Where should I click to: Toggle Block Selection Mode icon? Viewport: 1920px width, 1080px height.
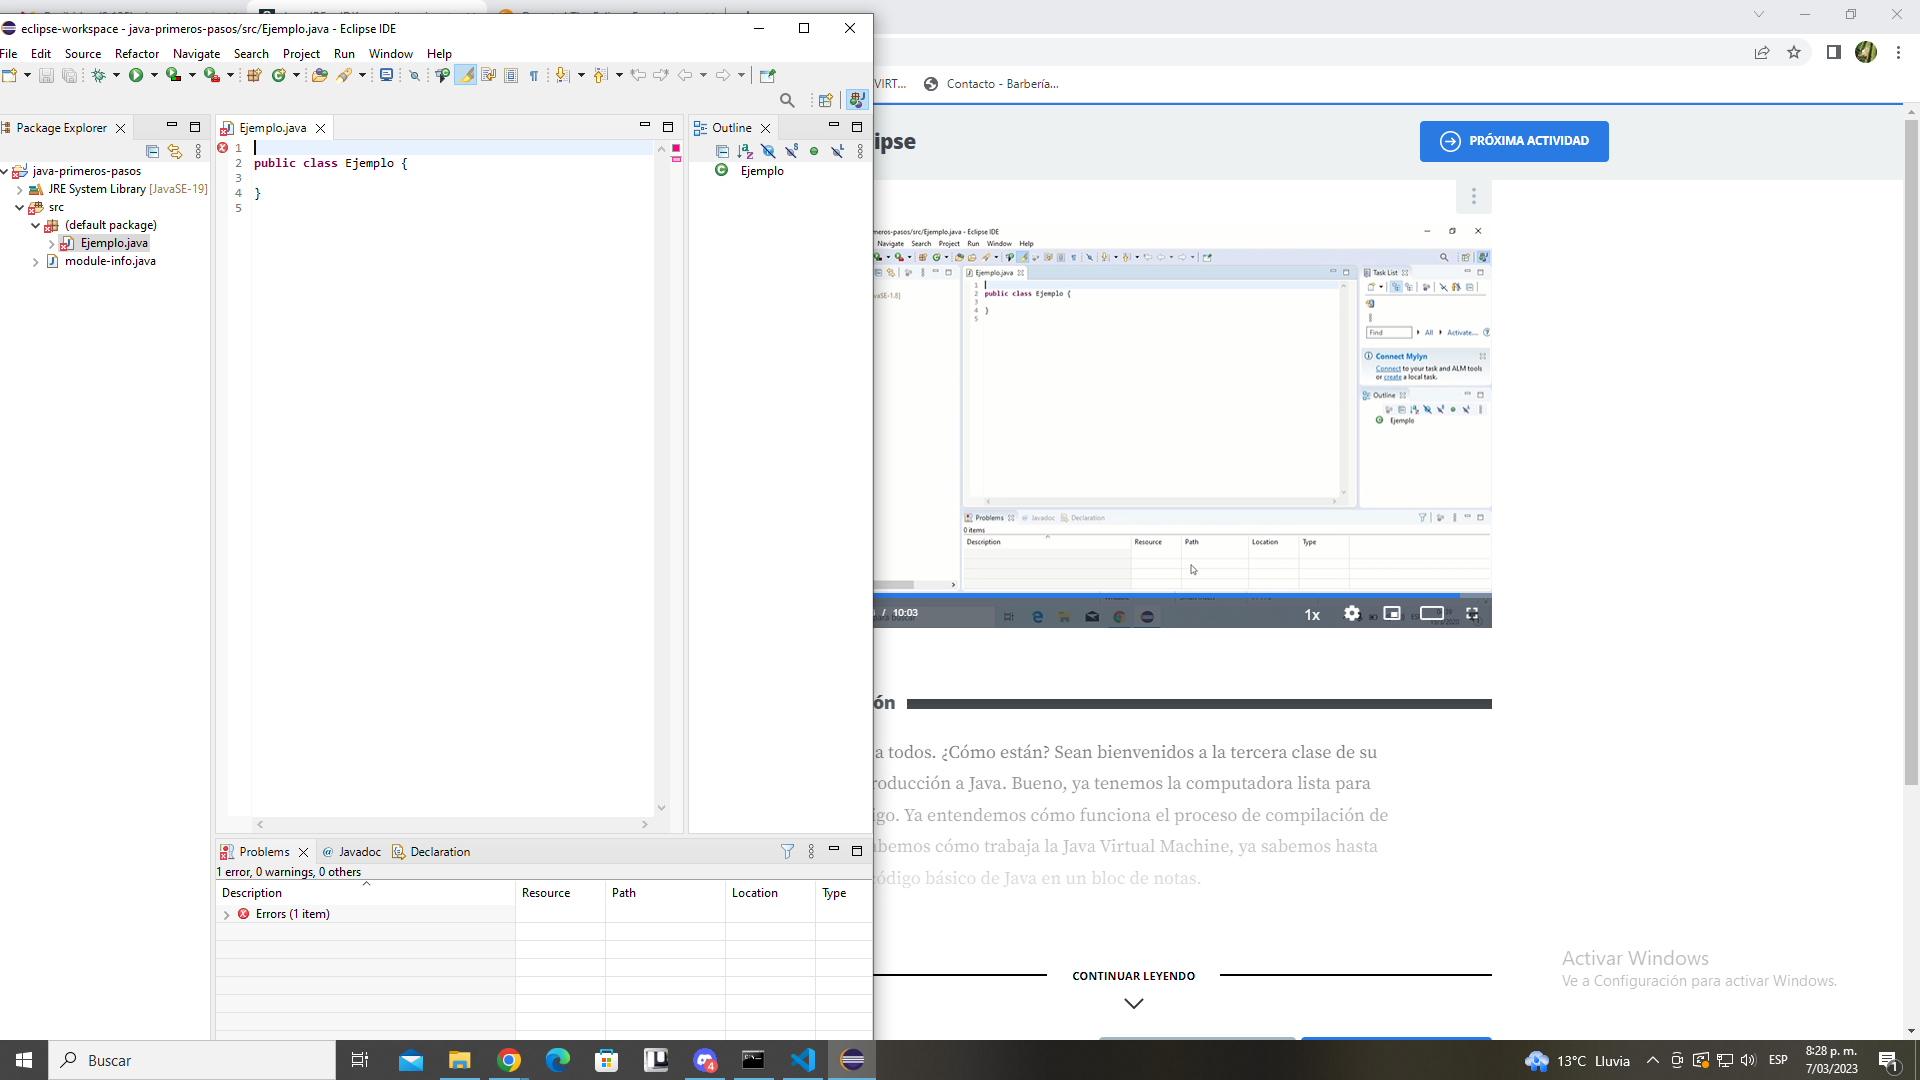pyautogui.click(x=511, y=75)
